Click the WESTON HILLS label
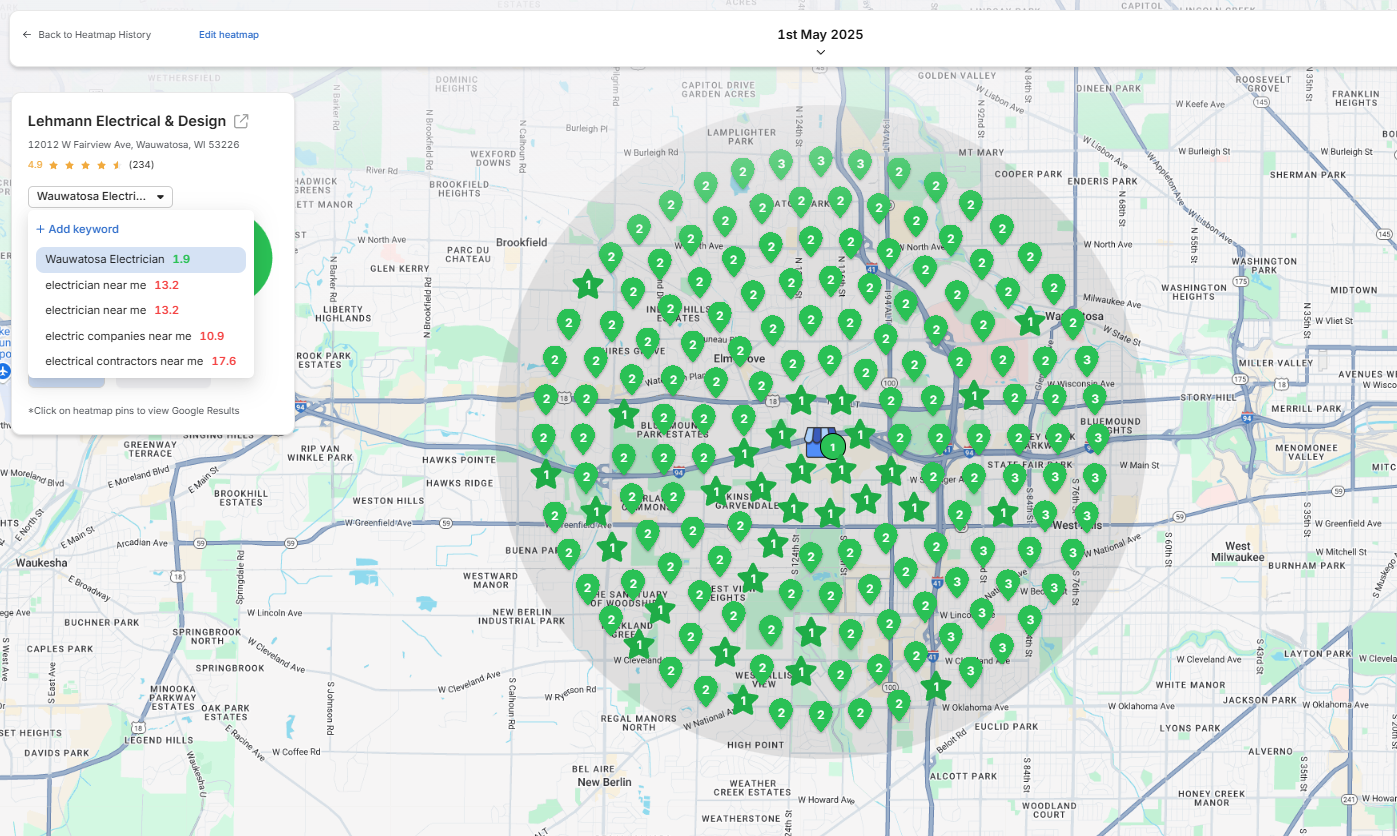Screen dimensions: 1397x836 [388, 500]
